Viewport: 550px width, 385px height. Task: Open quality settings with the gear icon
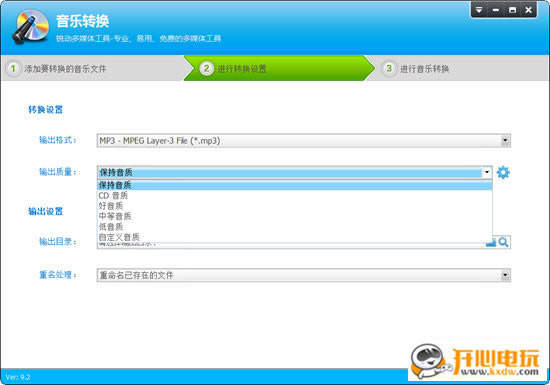tap(503, 172)
